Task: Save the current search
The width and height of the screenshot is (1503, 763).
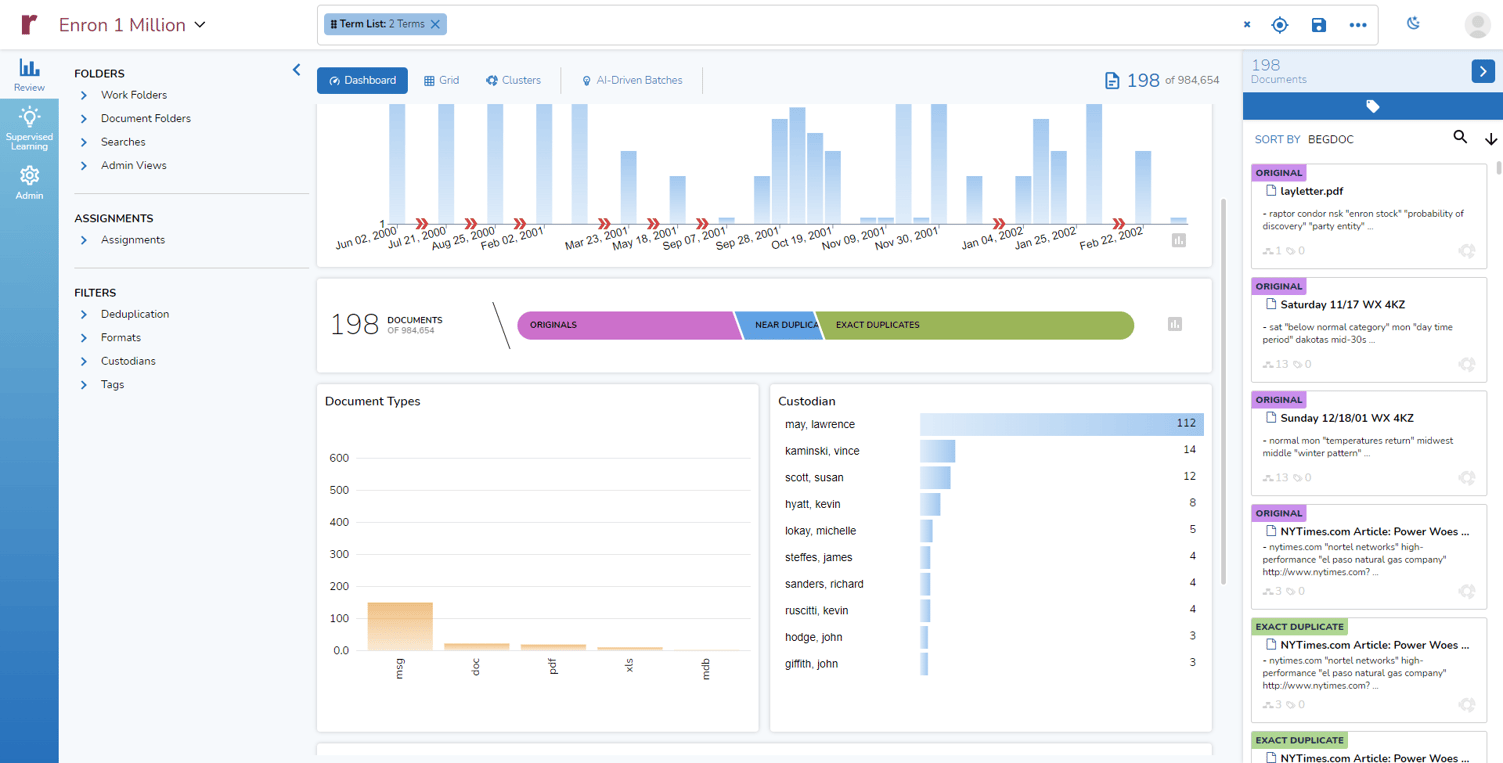Action: 1319,25
